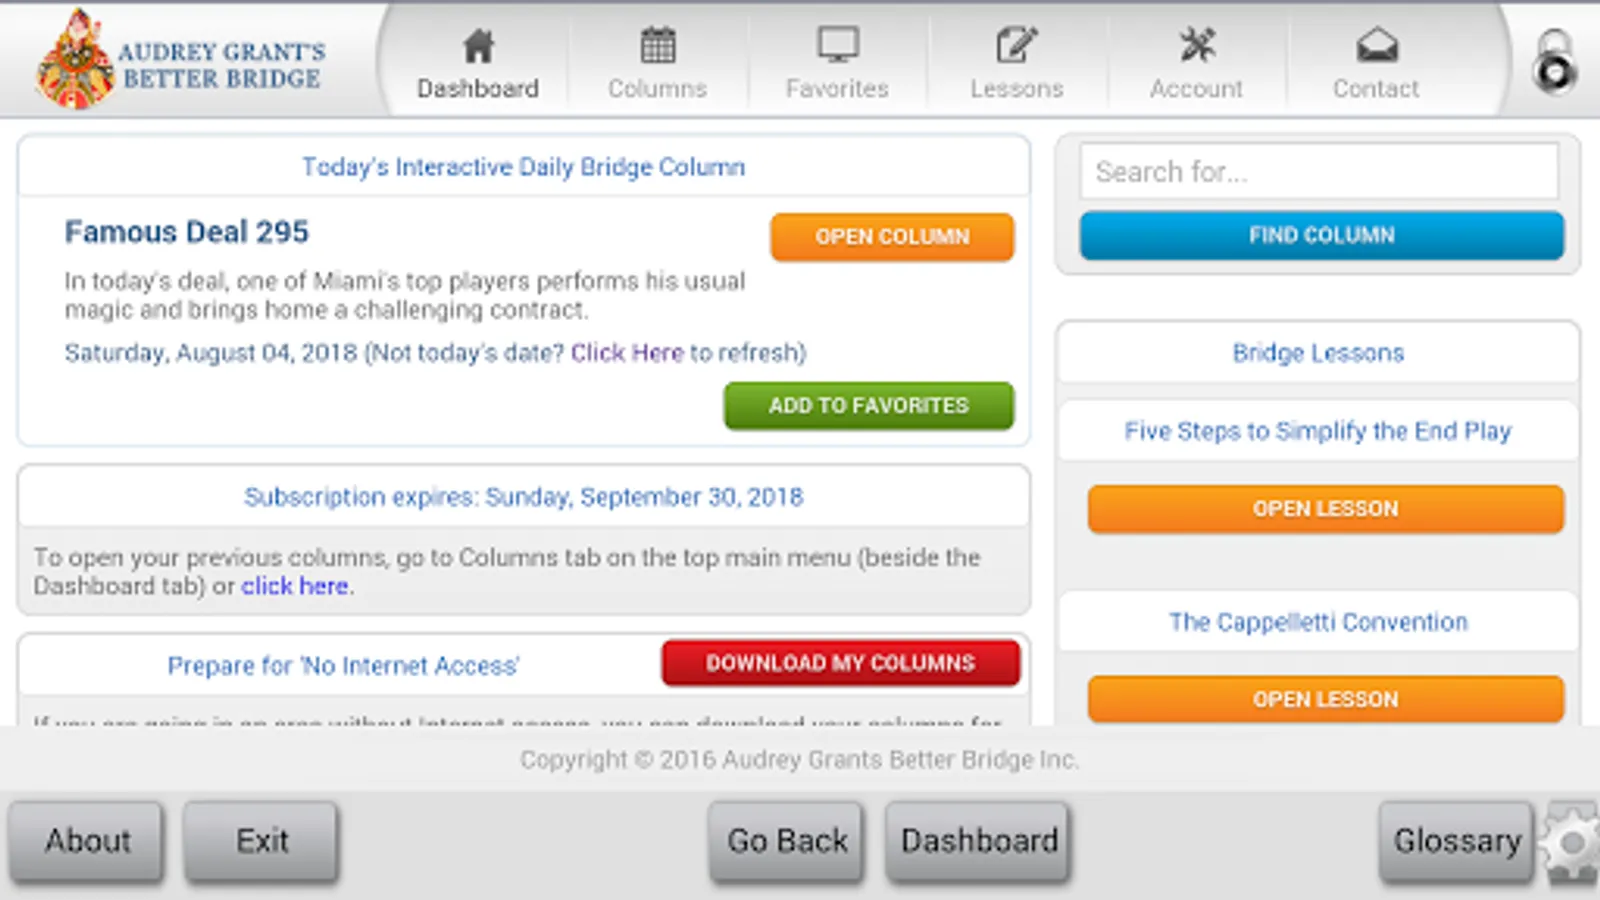Click the 'Click Here' refresh link
This screenshot has width=1600, height=900.
coord(627,353)
